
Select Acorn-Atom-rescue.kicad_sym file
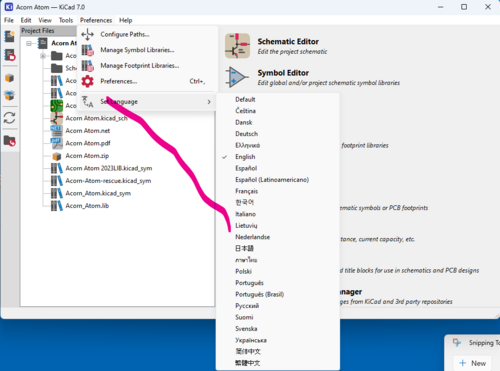pos(108,181)
